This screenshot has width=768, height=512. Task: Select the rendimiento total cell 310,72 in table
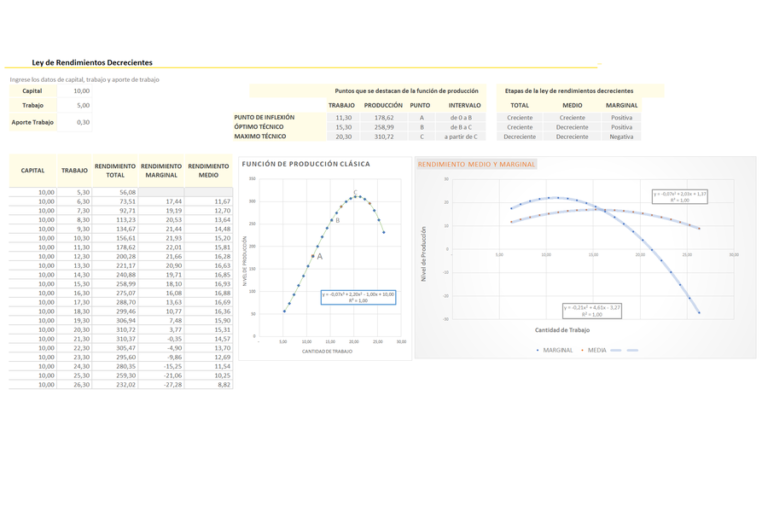tap(122, 329)
